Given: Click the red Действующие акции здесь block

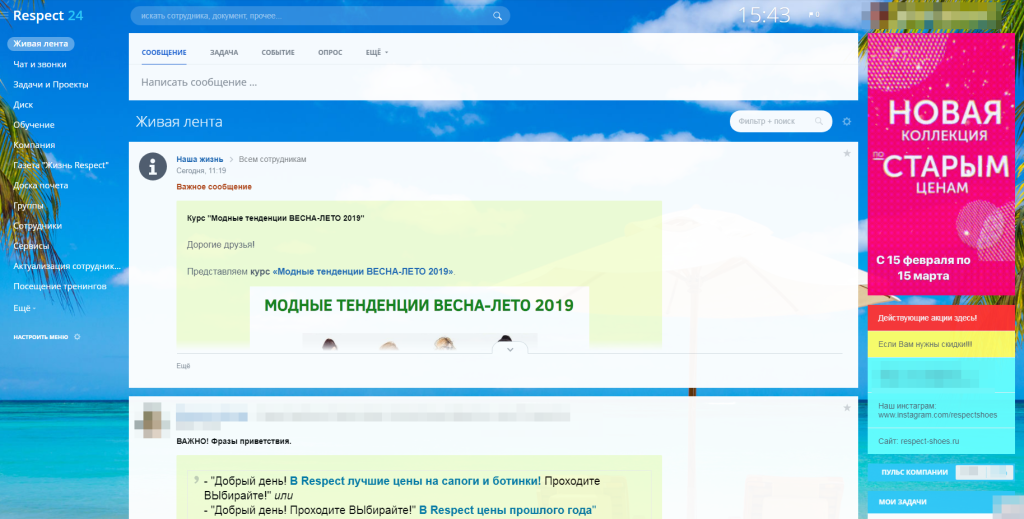Looking at the screenshot, I should pos(941,318).
